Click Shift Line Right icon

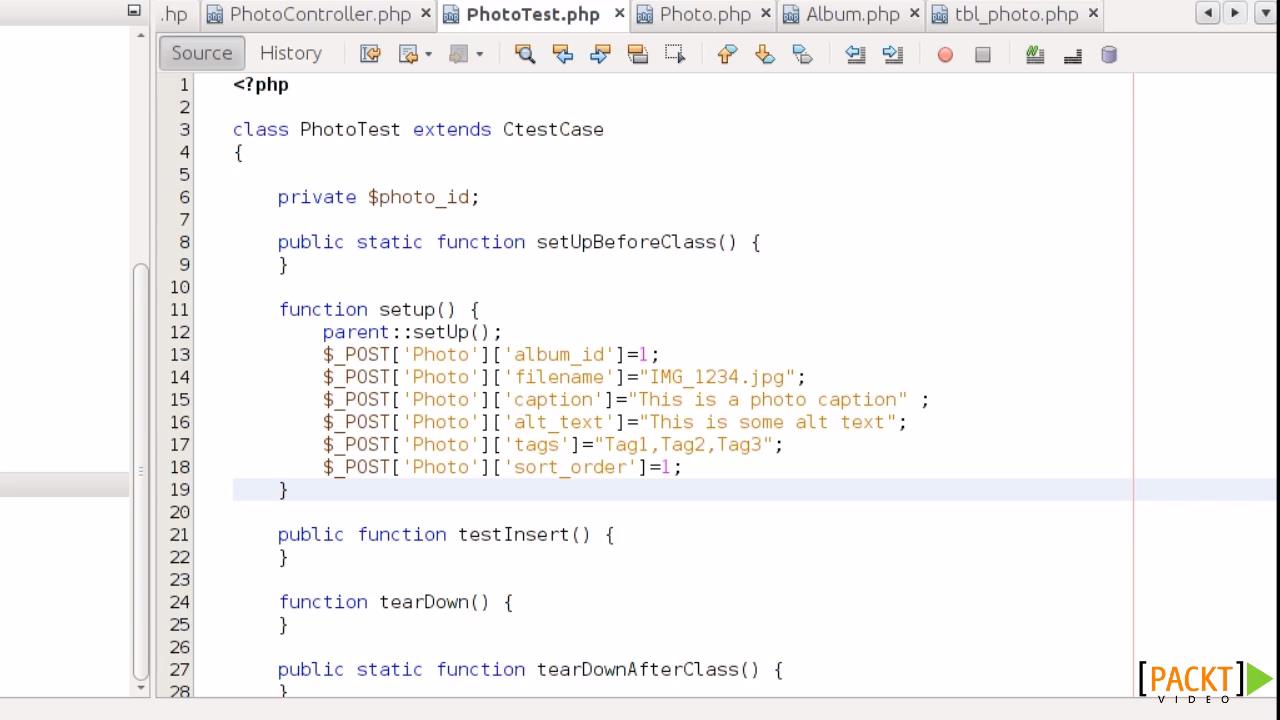[893, 54]
